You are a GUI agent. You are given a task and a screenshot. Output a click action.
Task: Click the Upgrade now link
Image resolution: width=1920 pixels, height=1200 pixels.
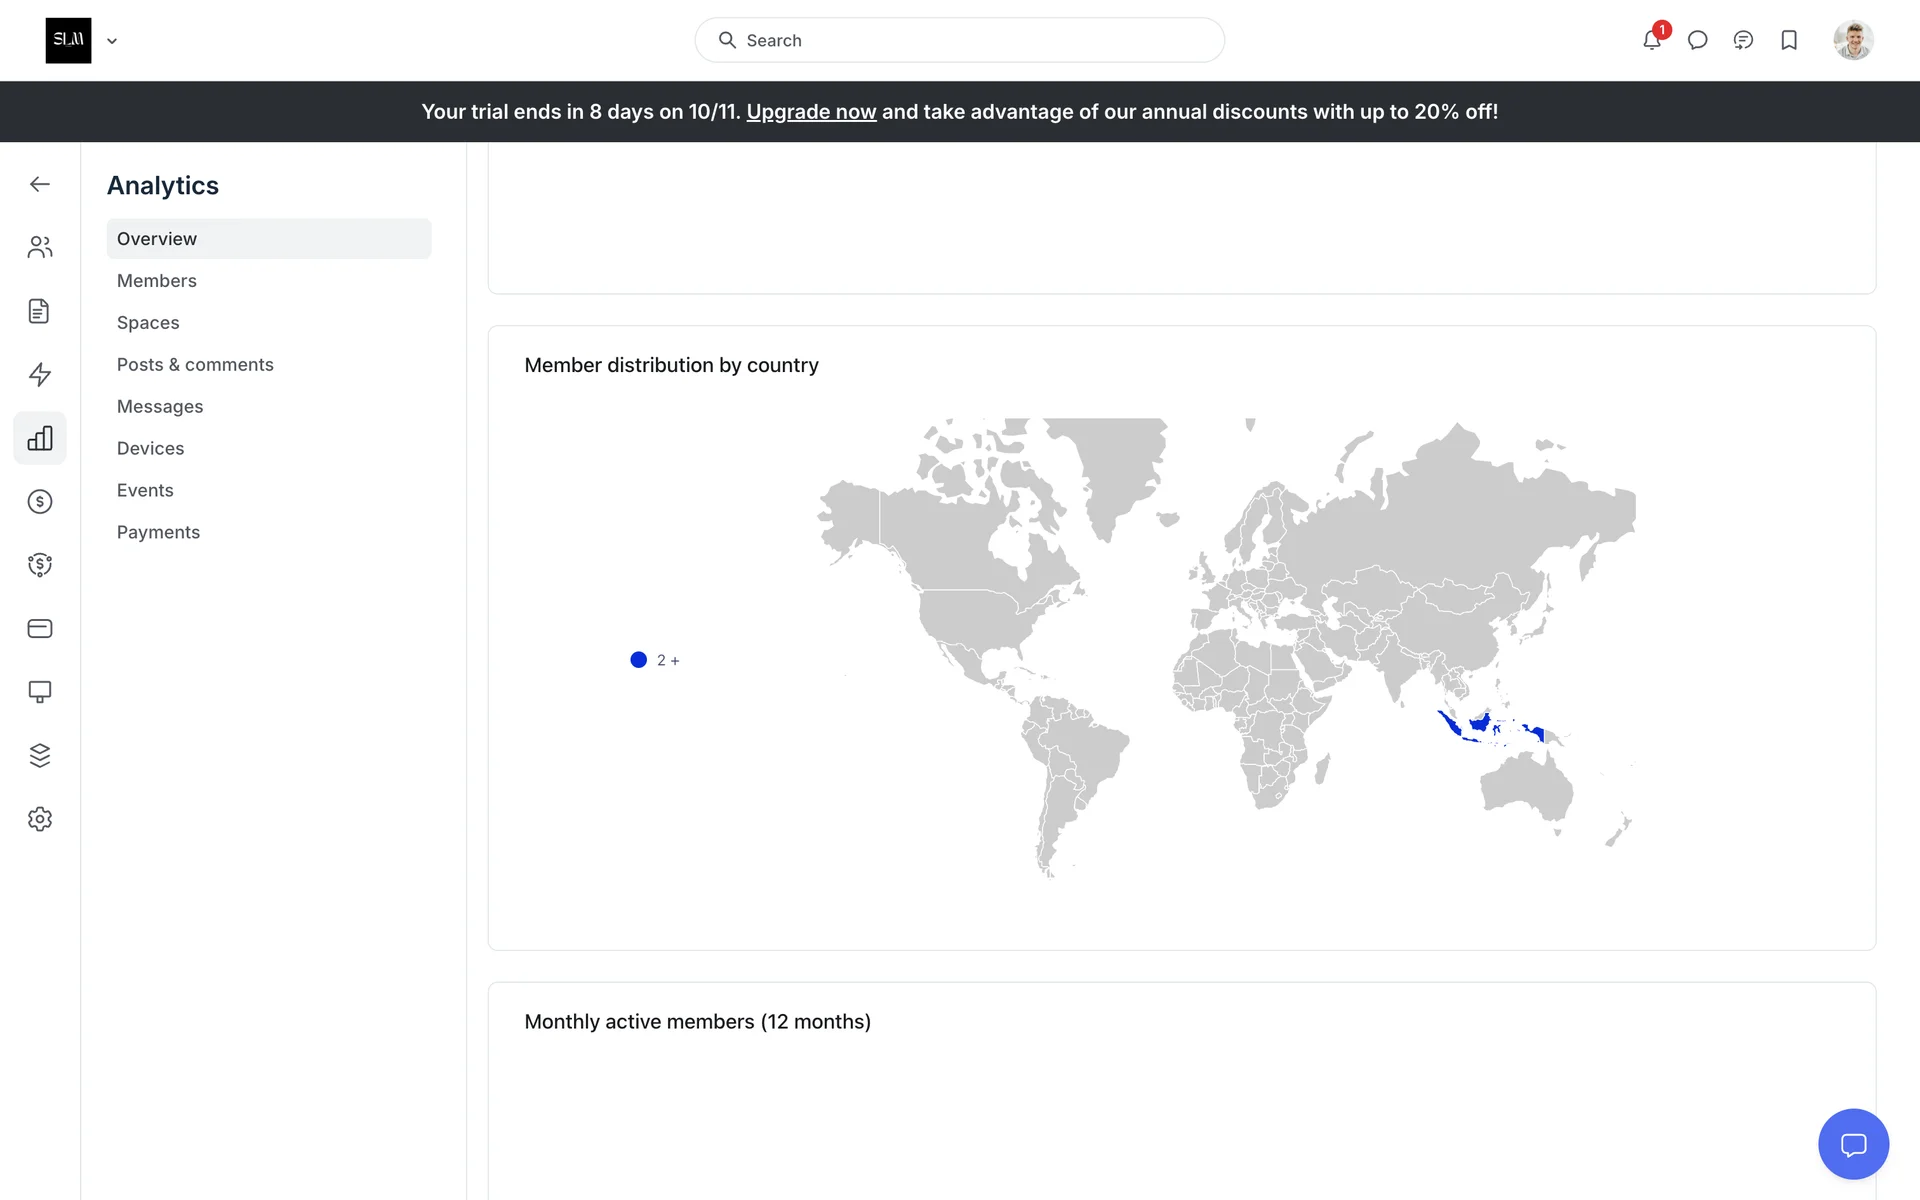tap(811, 112)
